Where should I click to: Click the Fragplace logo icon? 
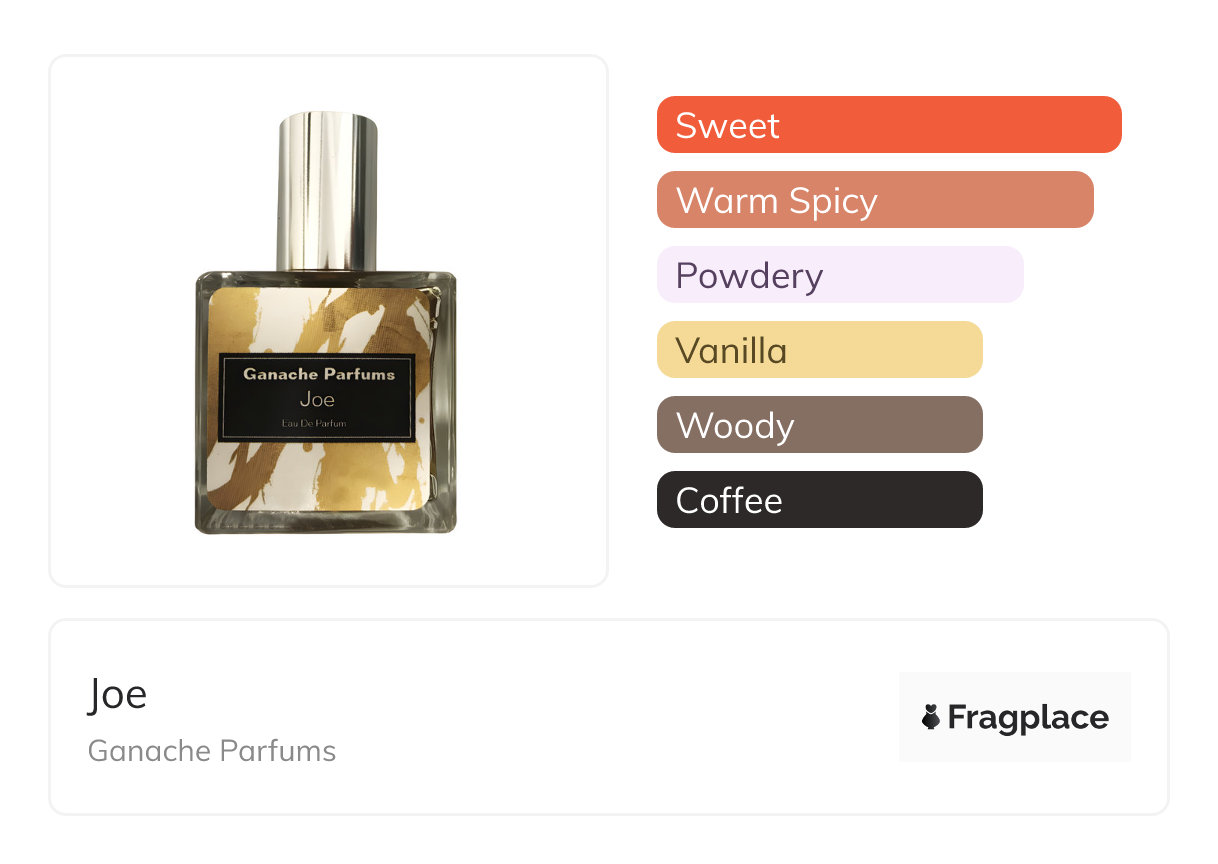931,717
